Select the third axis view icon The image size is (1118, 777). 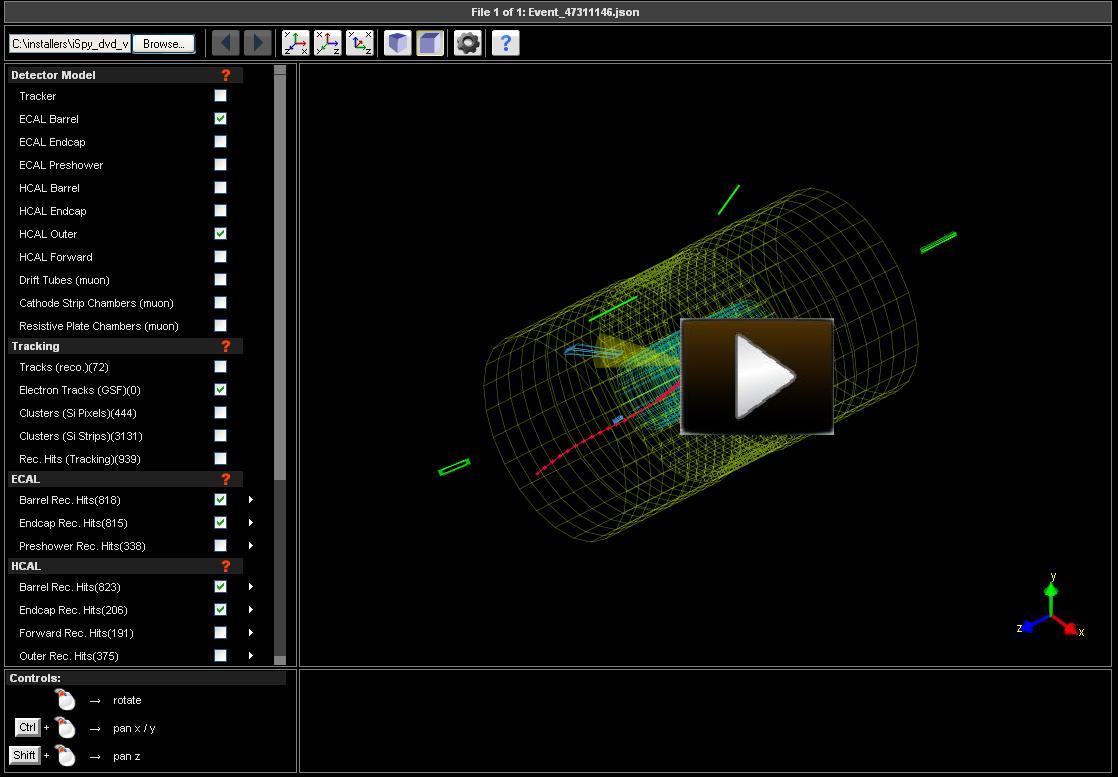tap(360, 43)
